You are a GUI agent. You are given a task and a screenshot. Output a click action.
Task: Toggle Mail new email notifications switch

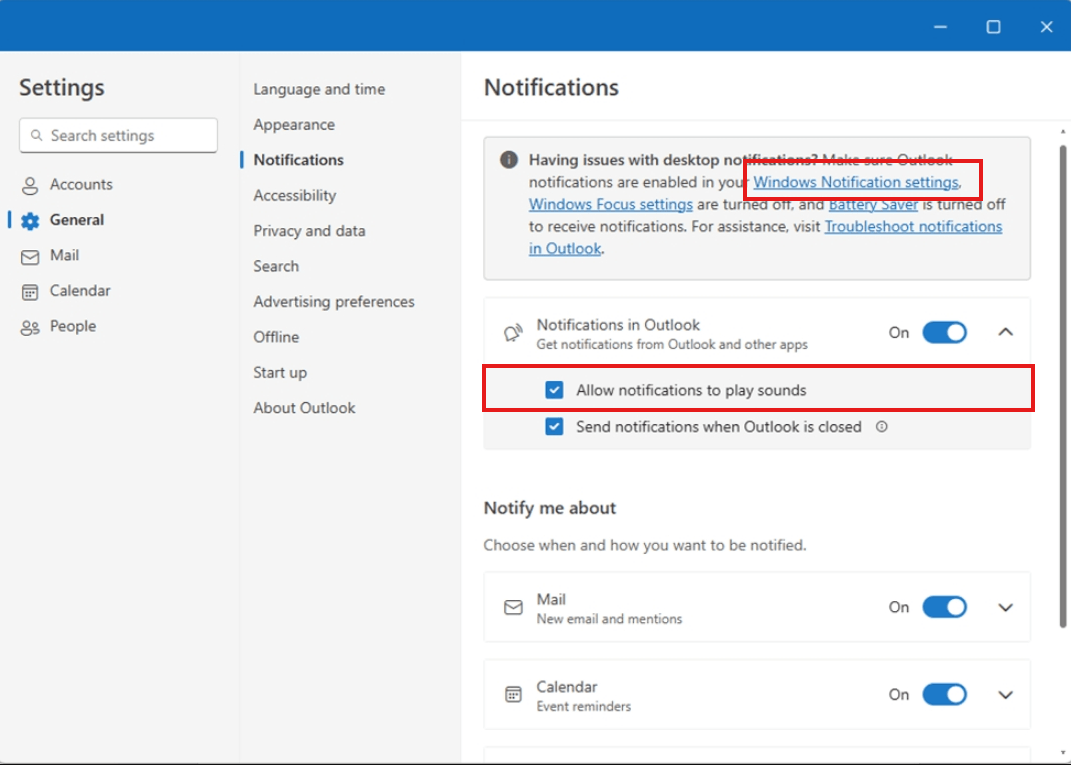coord(945,607)
